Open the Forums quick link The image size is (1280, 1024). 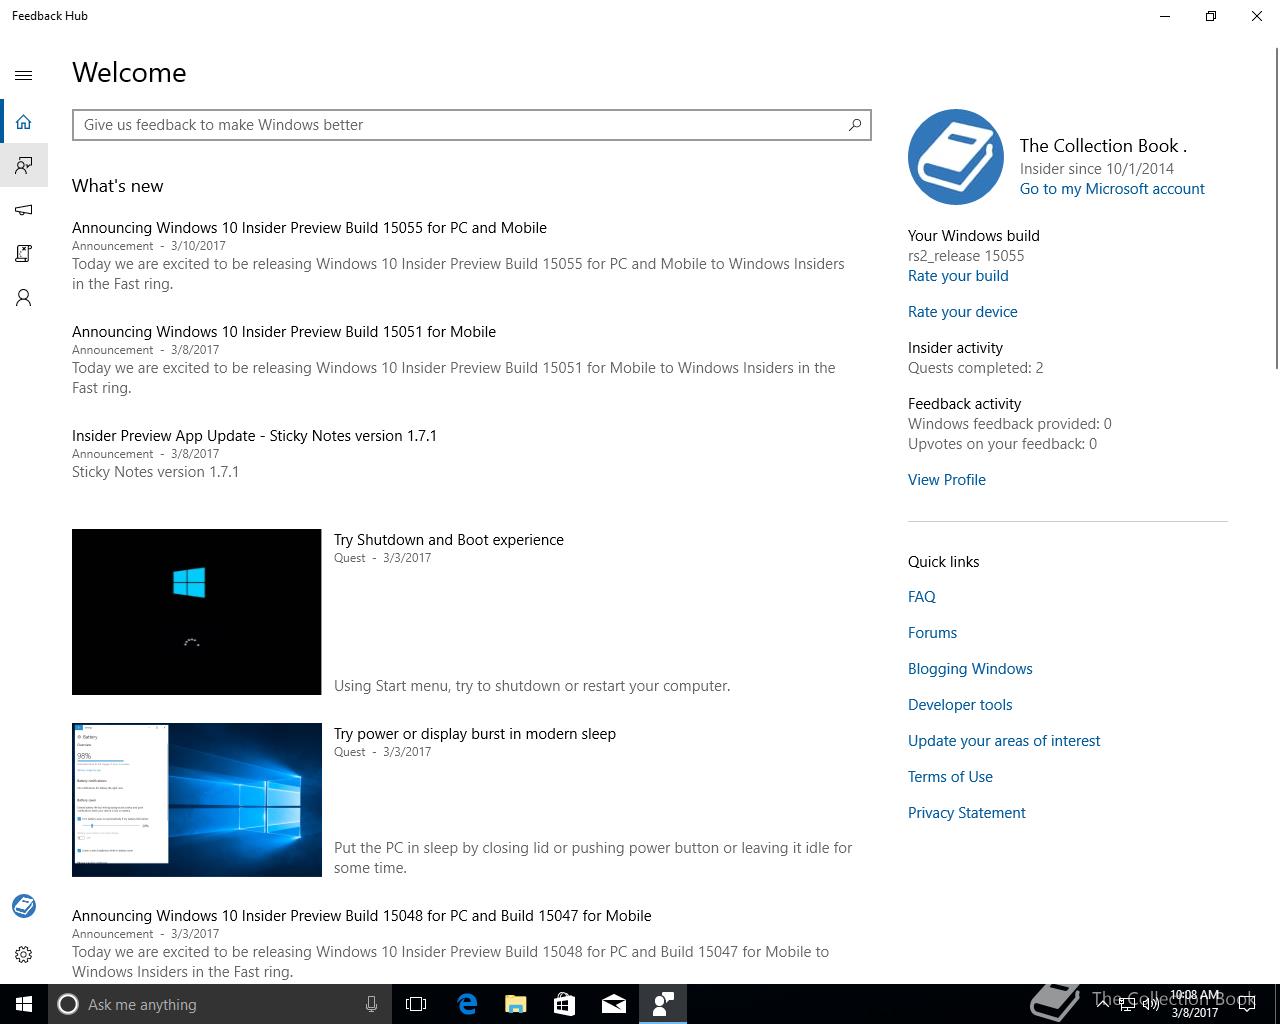(x=933, y=633)
